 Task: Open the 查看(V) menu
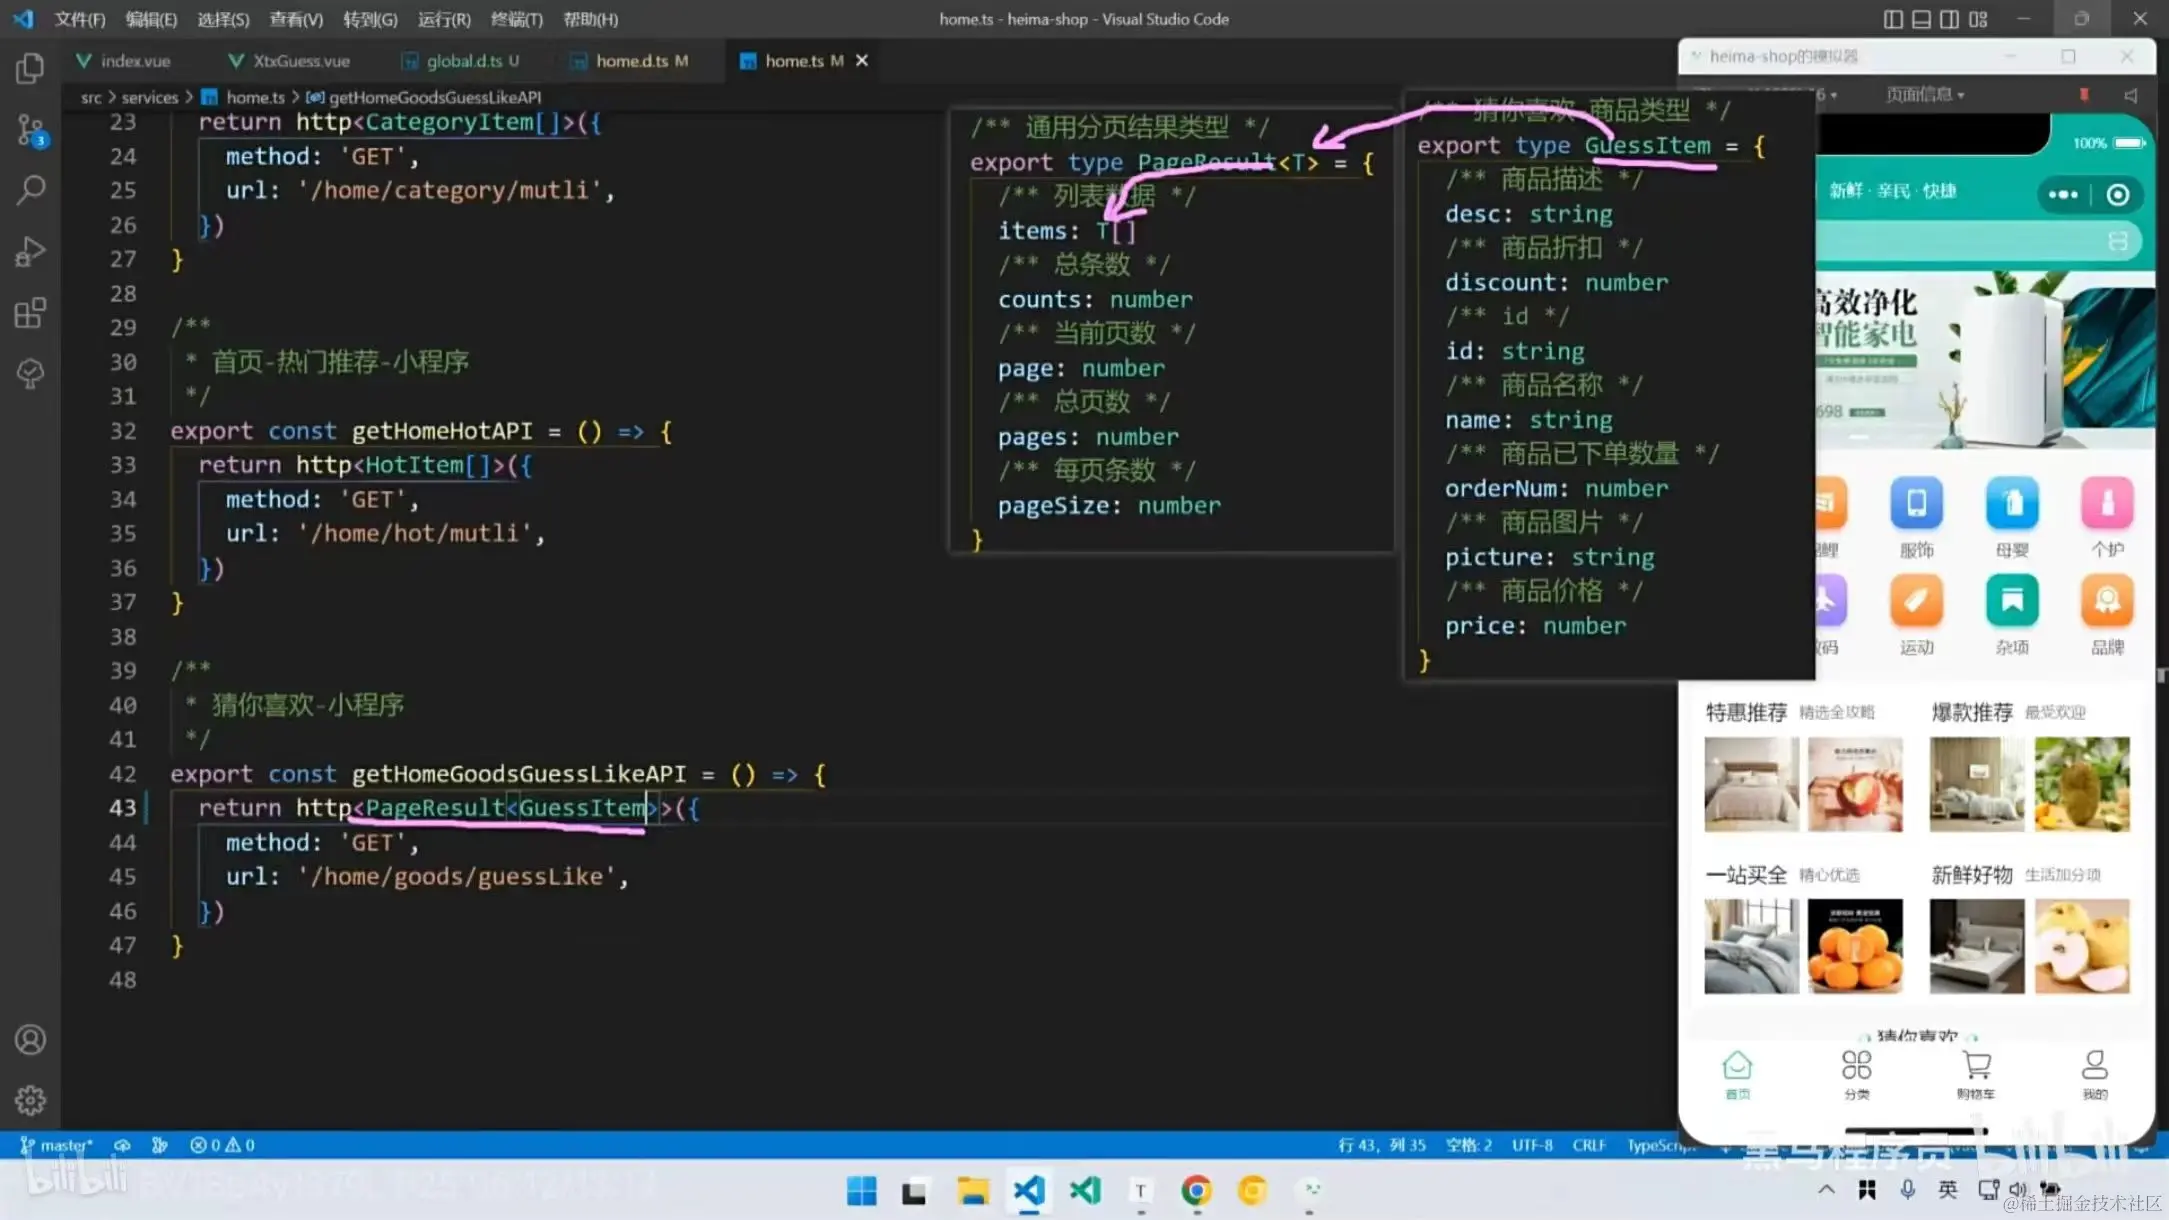coord(296,19)
